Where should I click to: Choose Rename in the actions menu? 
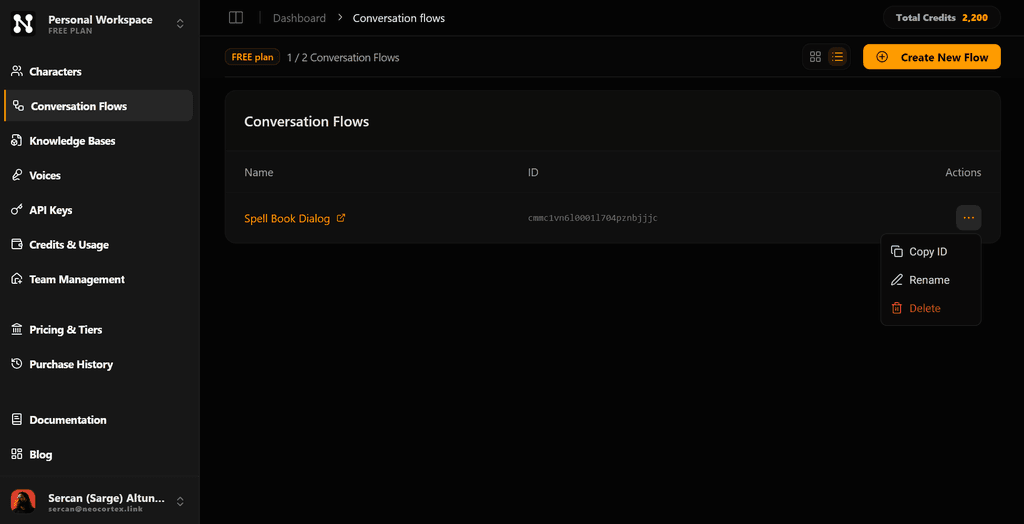[929, 280]
